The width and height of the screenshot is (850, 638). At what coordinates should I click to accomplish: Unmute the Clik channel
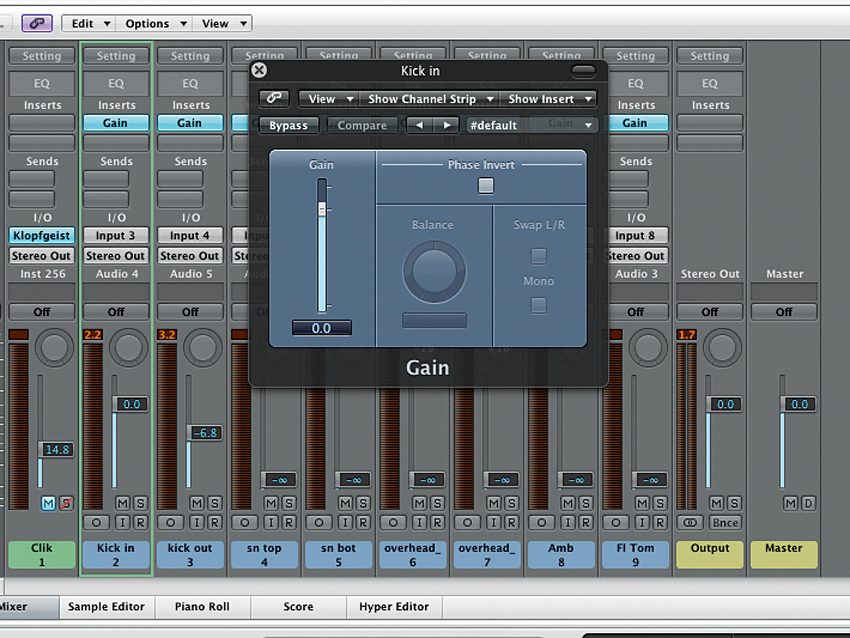click(x=48, y=504)
